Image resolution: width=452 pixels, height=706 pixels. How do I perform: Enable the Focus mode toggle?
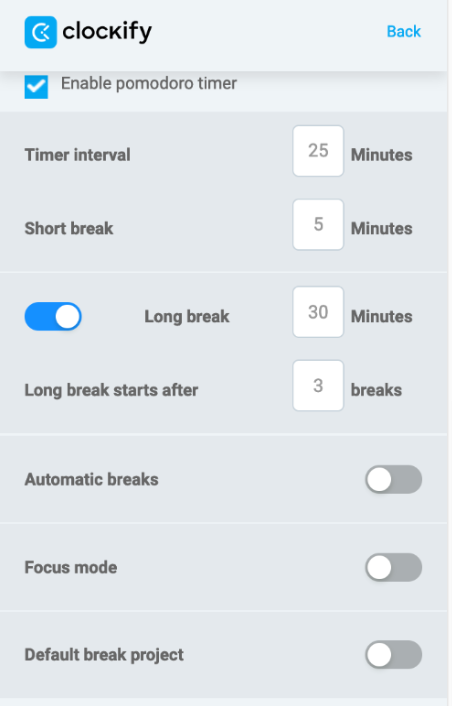pos(393,567)
